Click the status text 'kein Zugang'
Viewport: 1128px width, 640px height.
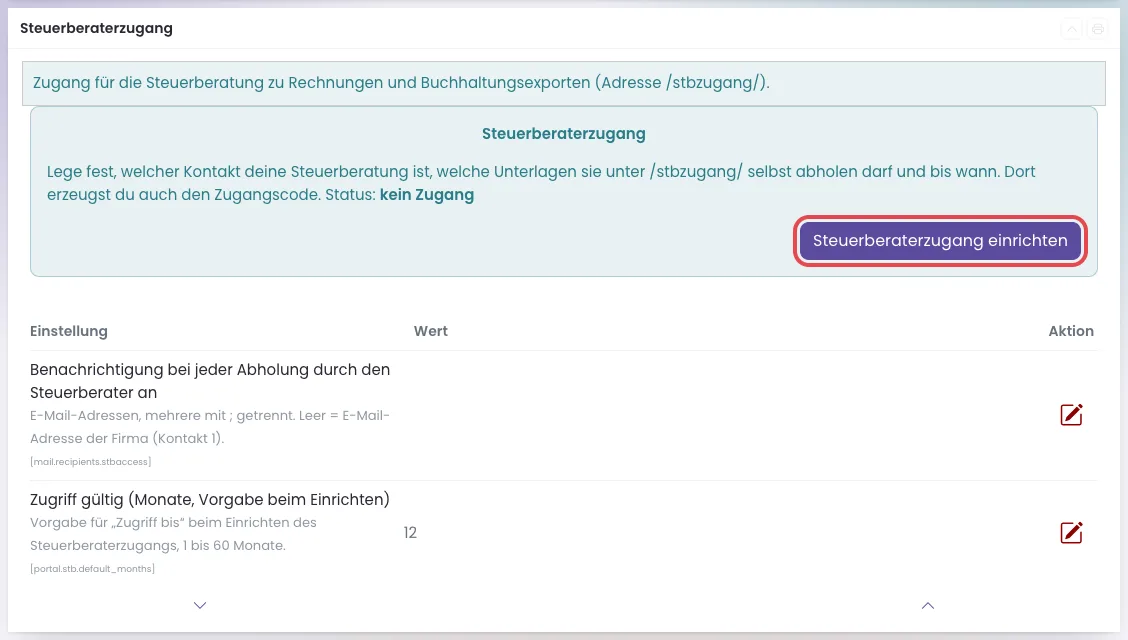(427, 195)
